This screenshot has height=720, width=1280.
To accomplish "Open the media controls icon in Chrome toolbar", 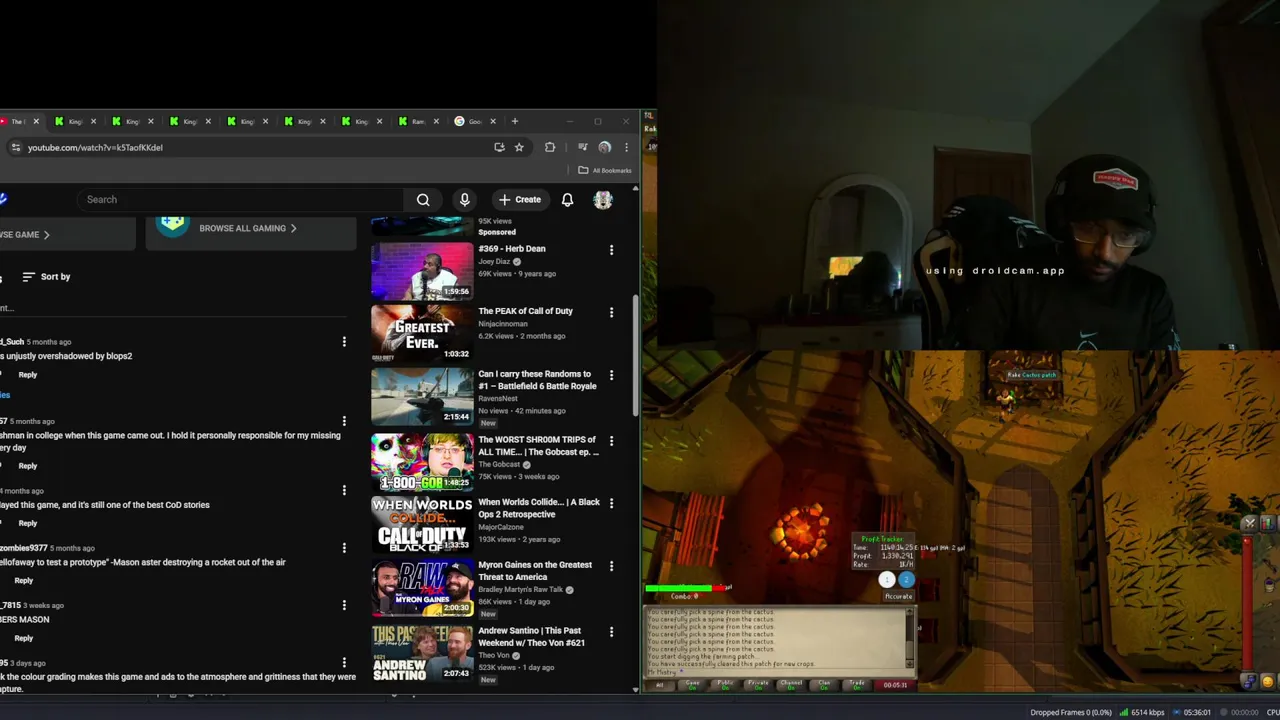I will point(582,147).
